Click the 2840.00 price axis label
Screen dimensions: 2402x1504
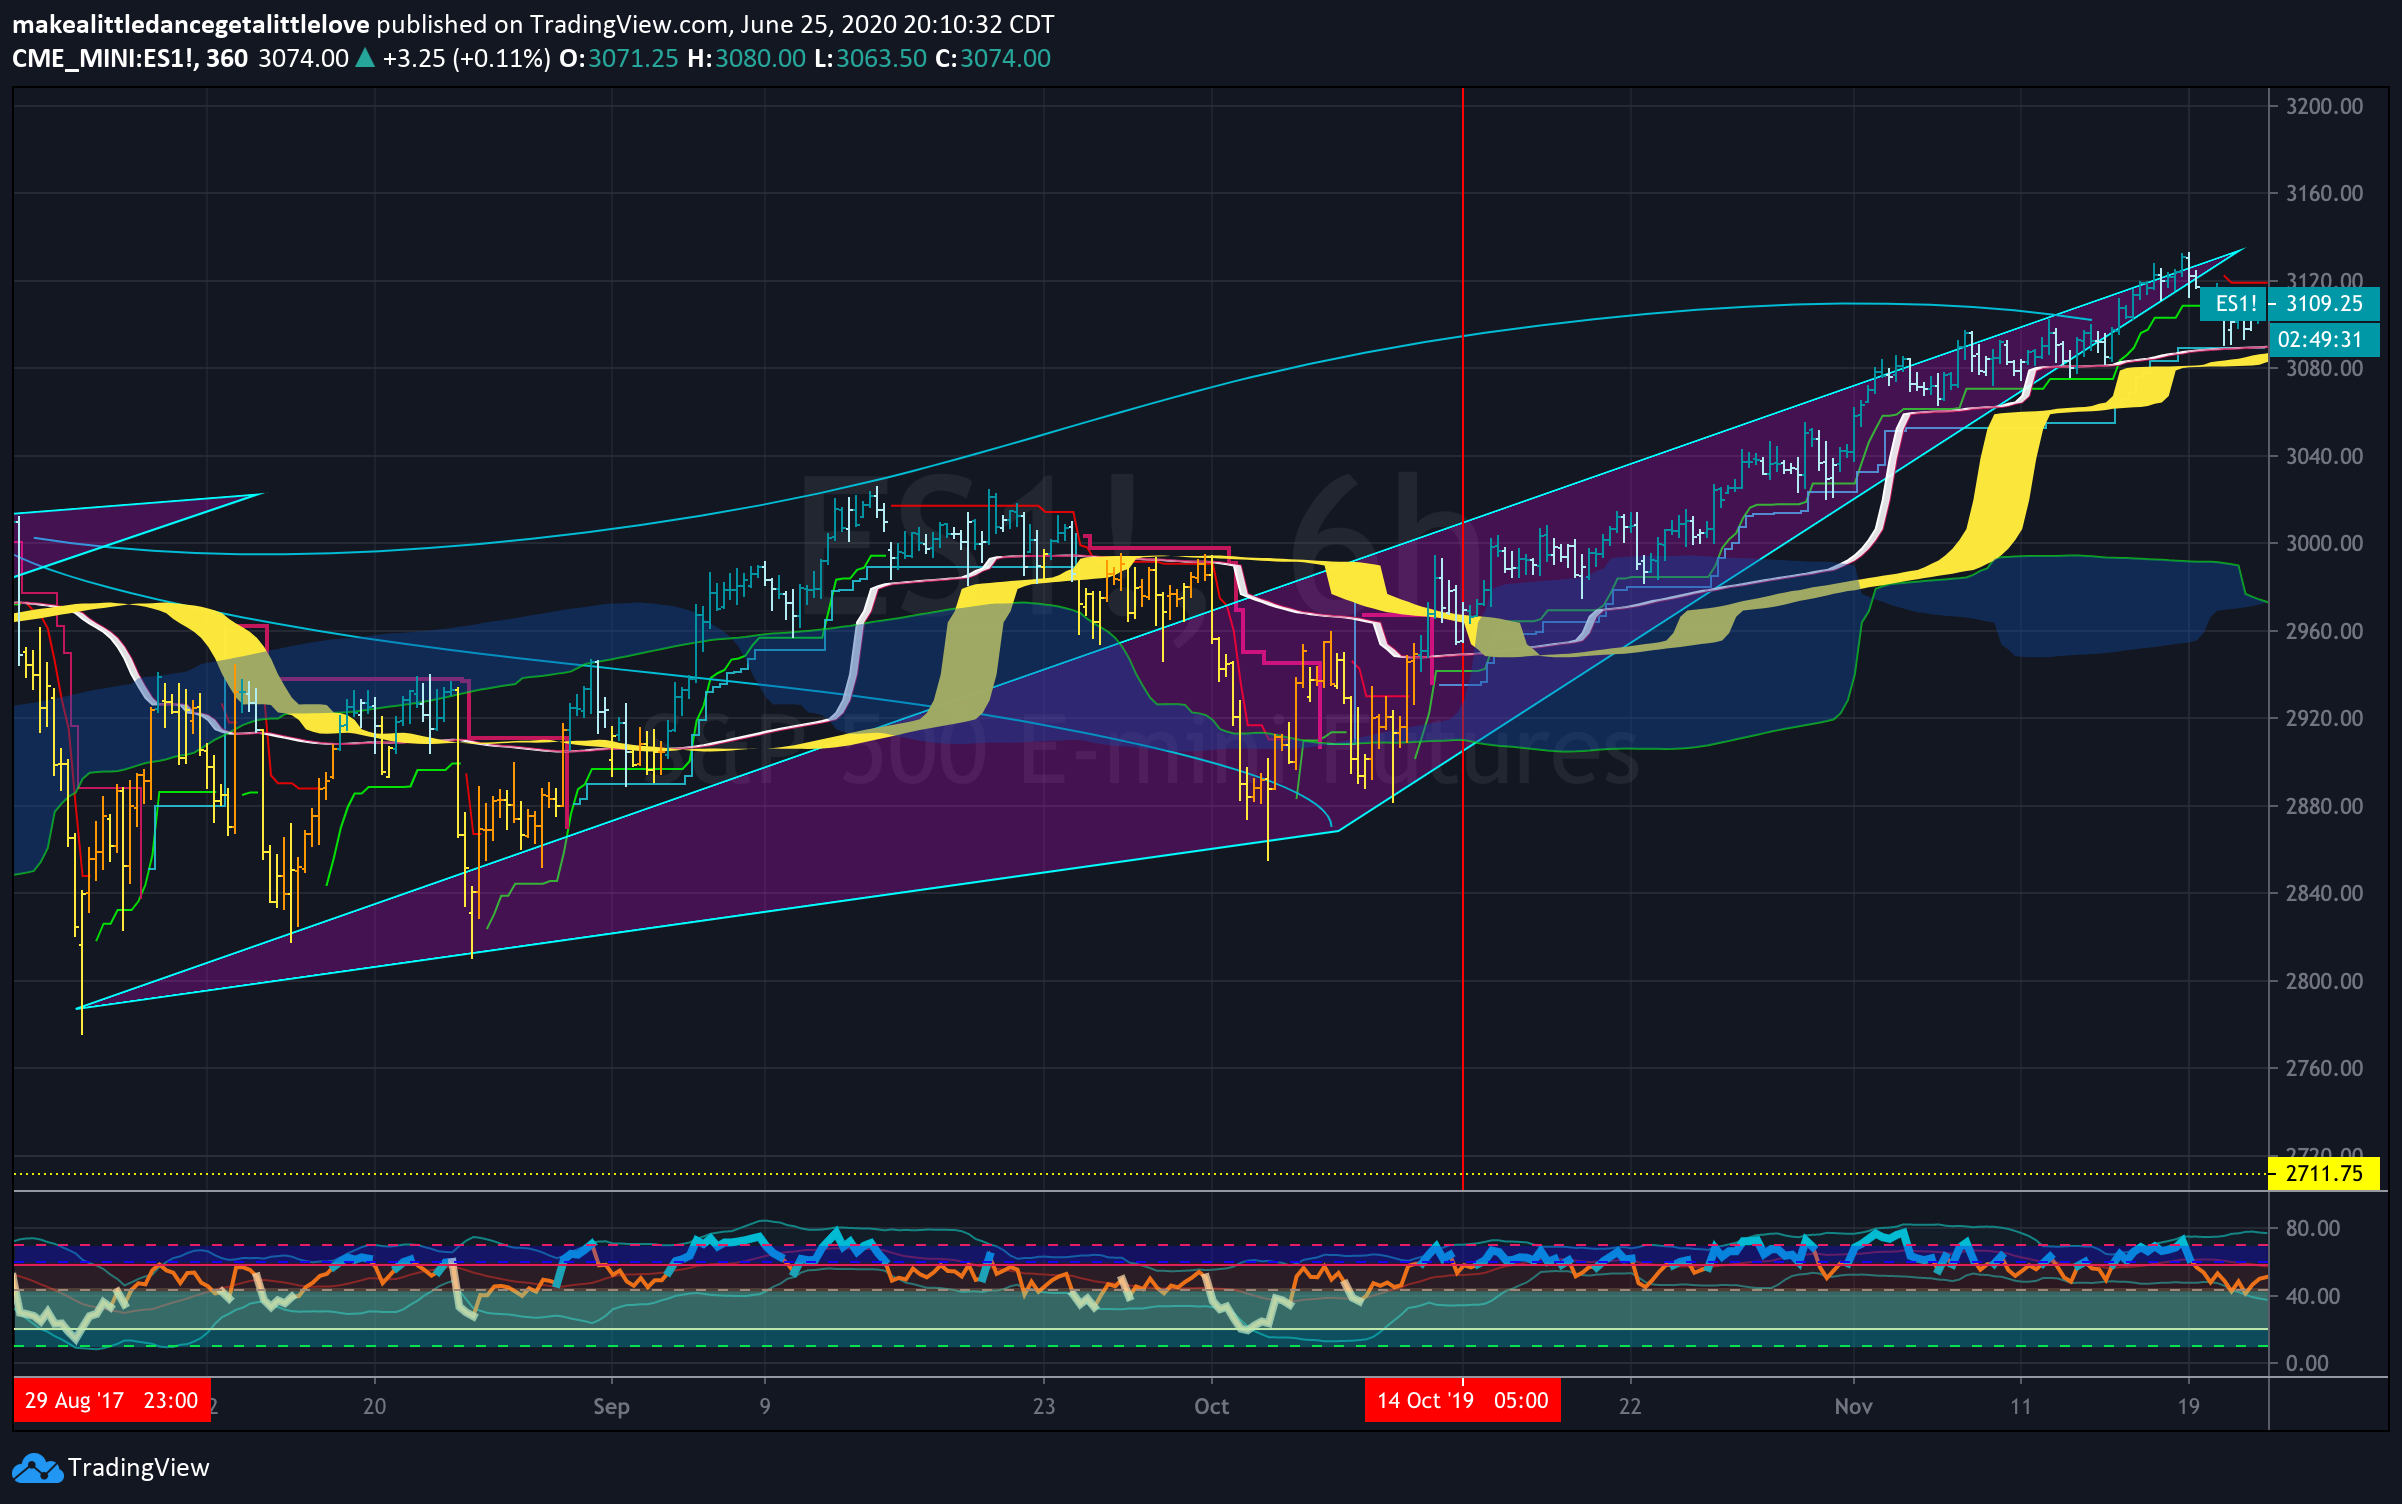click(2324, 893)
